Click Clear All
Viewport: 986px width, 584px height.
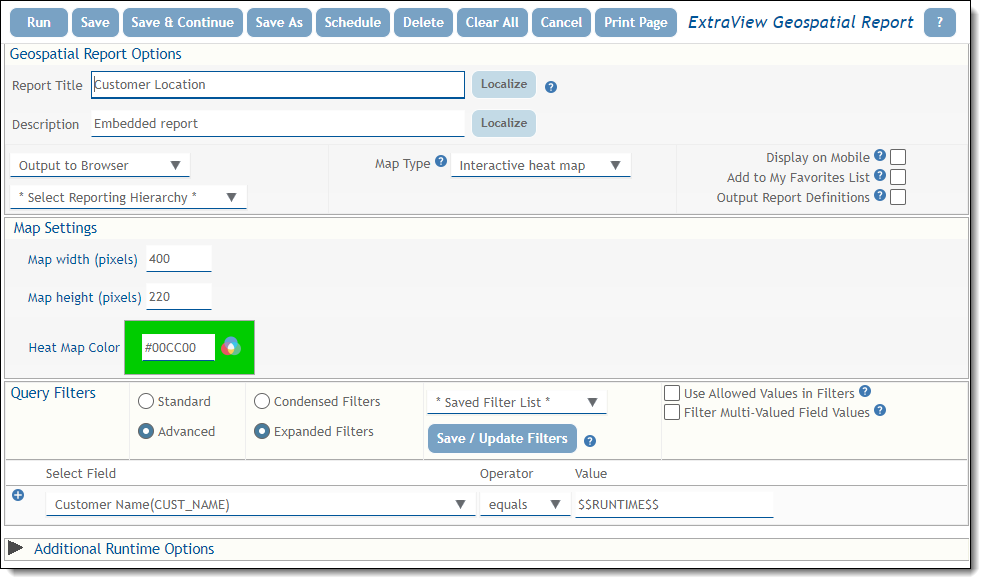[492, 23]
